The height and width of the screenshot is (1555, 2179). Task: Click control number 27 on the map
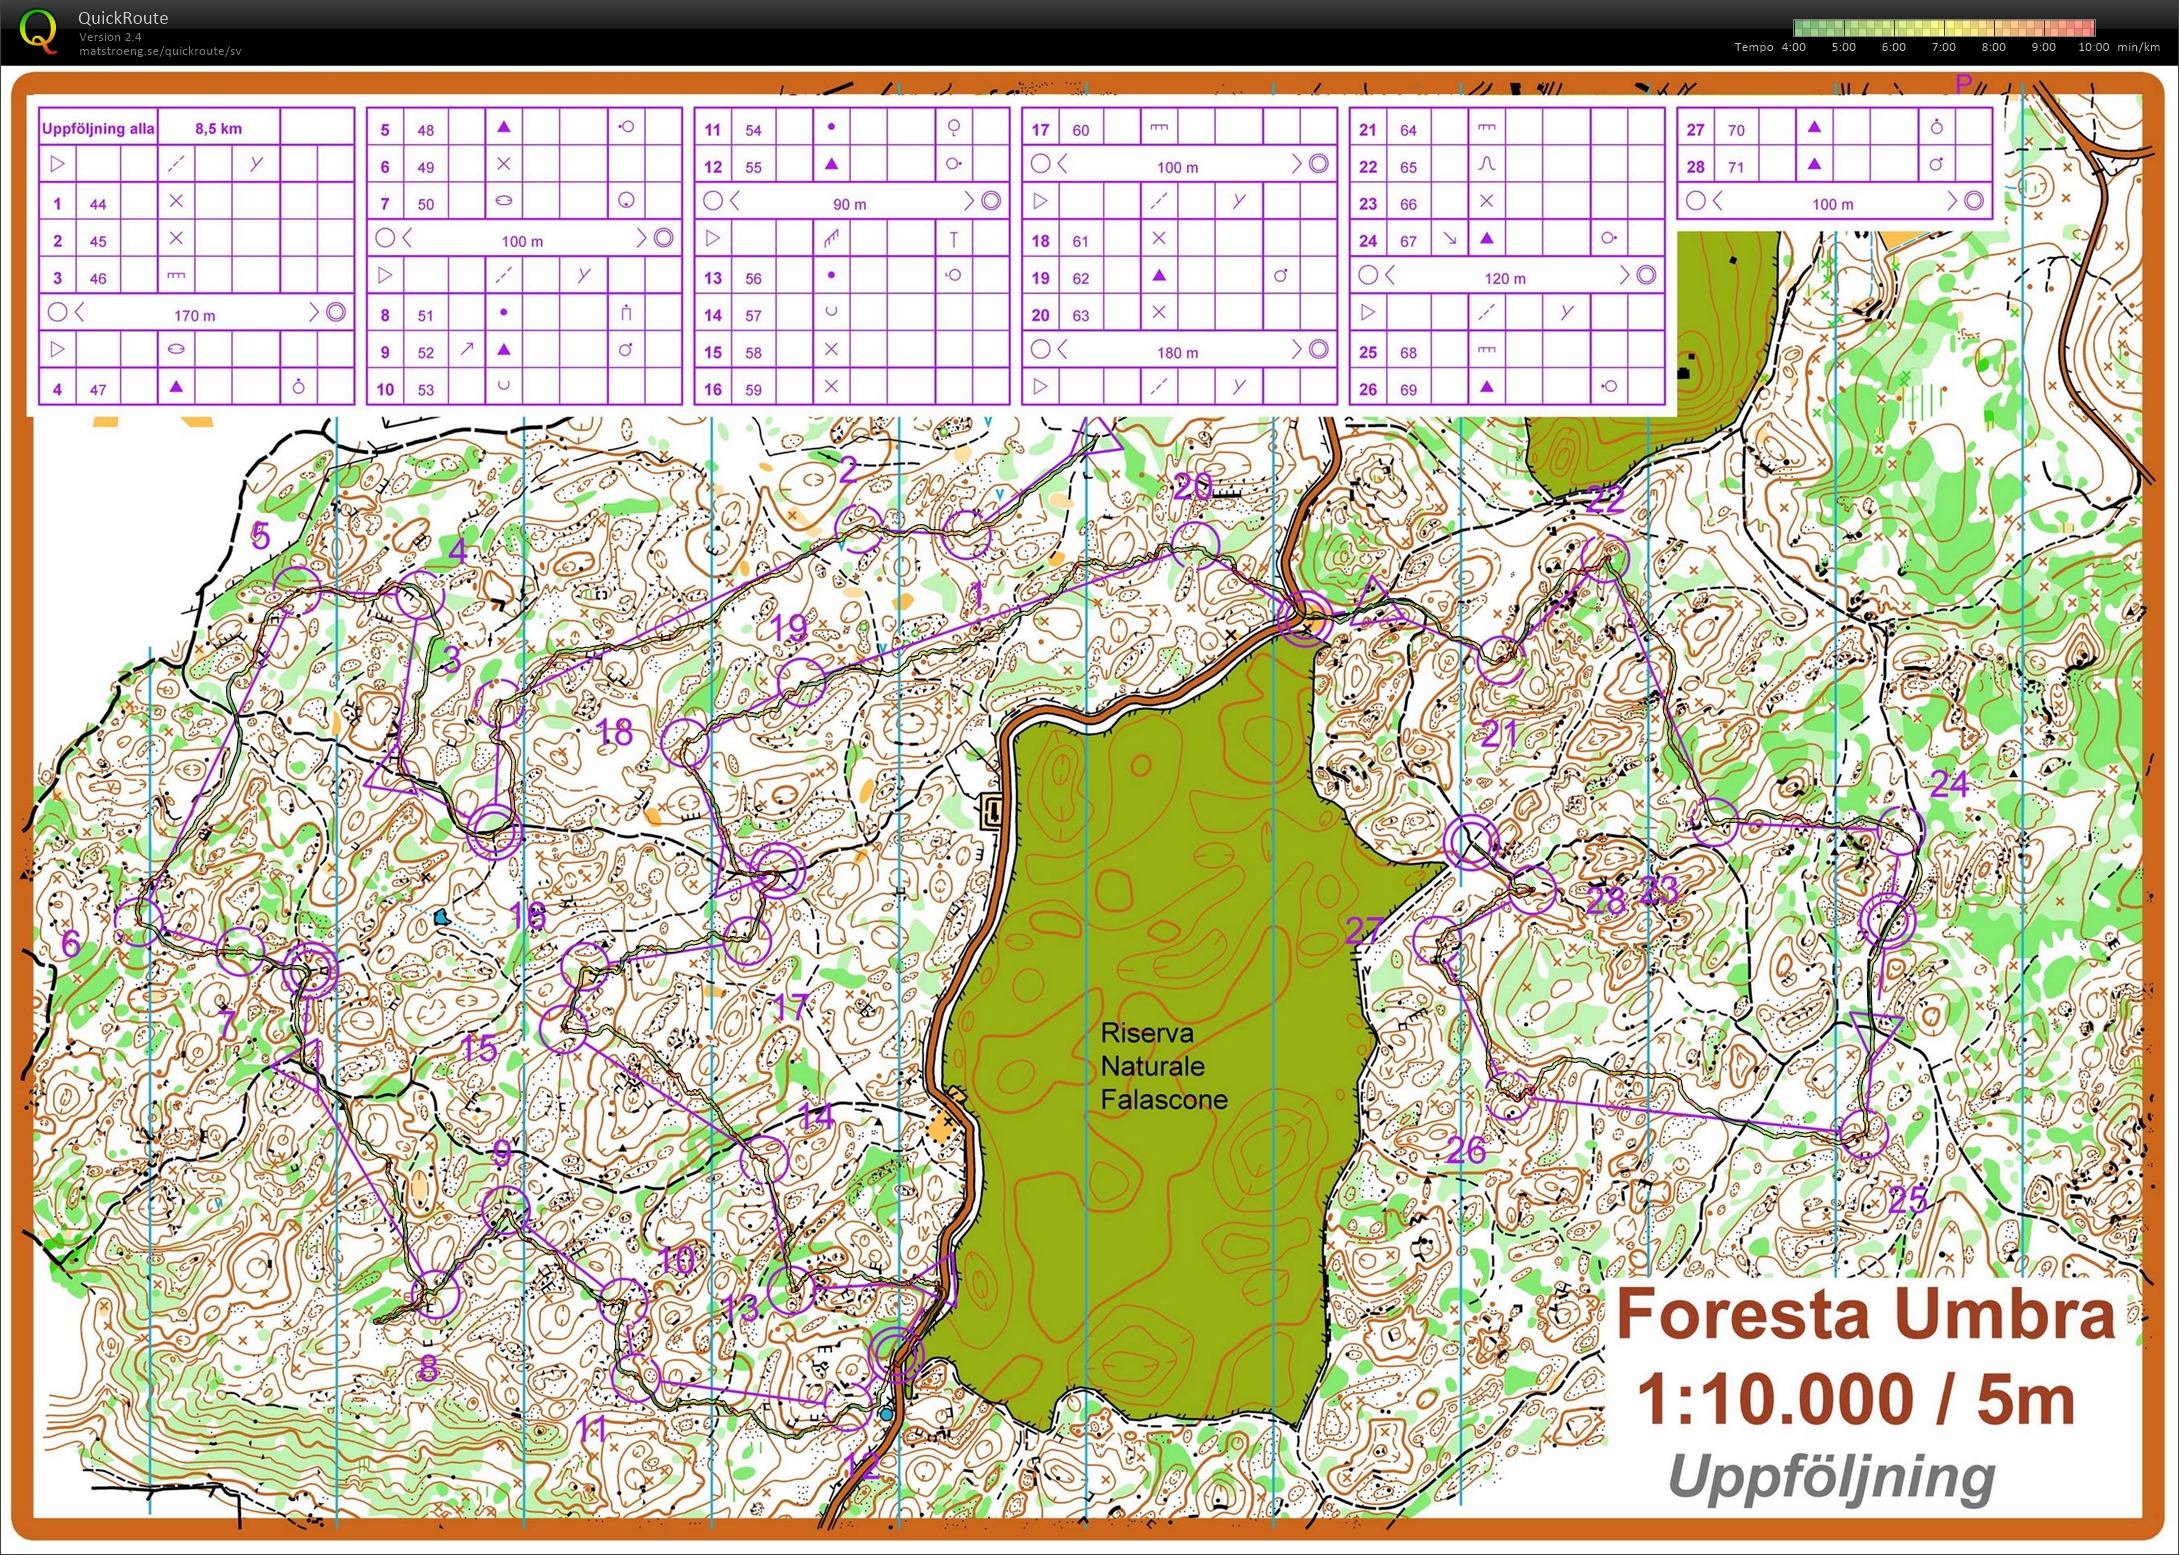click(x=1364, y=930)
